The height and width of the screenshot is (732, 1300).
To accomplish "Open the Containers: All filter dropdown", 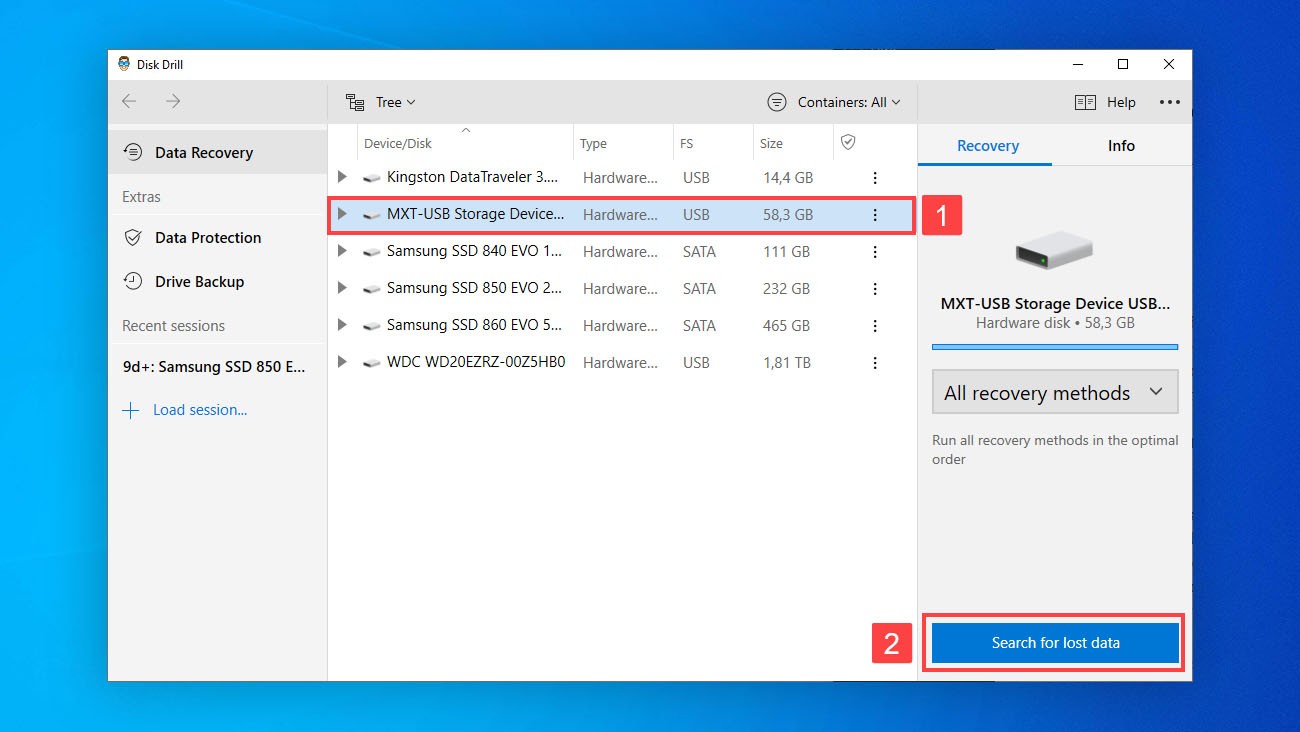I will coord(834,102).
